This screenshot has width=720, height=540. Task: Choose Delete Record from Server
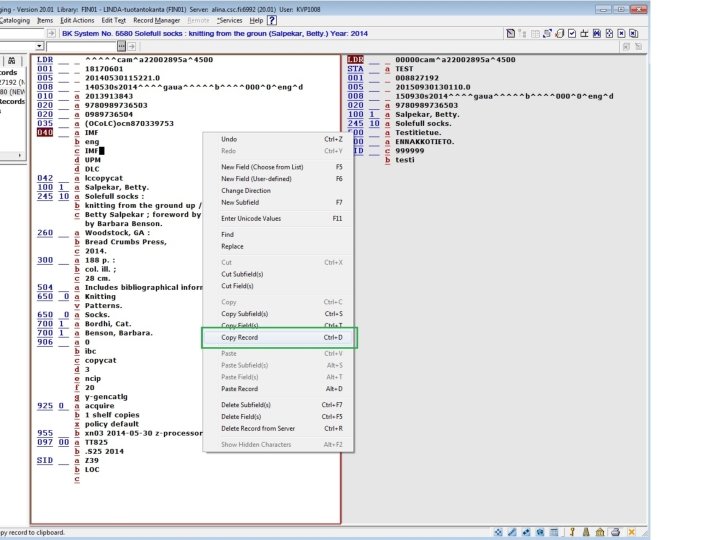[278, 428]
